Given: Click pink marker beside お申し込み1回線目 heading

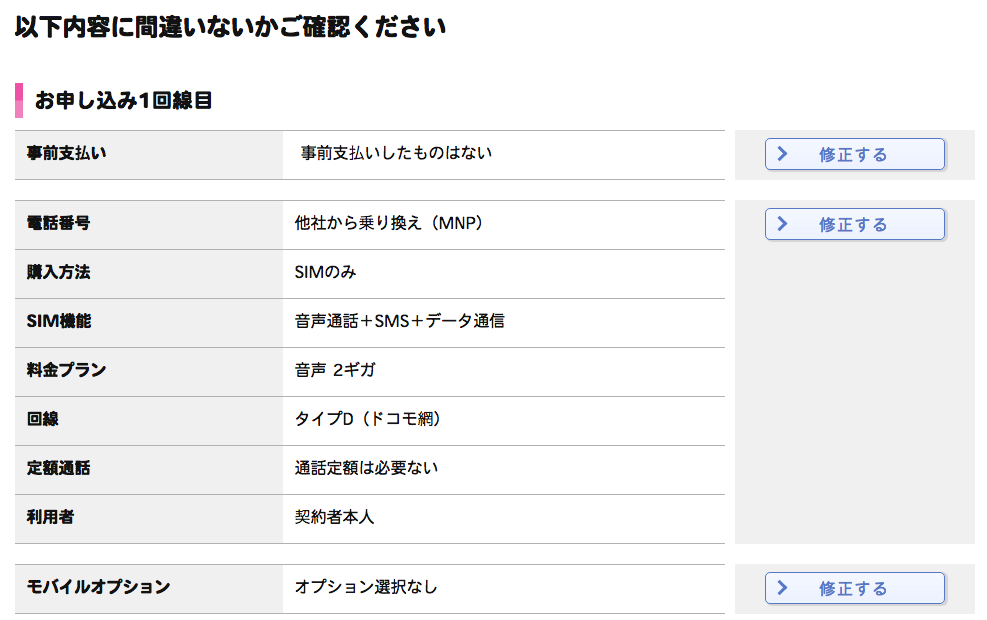Looking at the screenshot, I should [x=19, y=100].
